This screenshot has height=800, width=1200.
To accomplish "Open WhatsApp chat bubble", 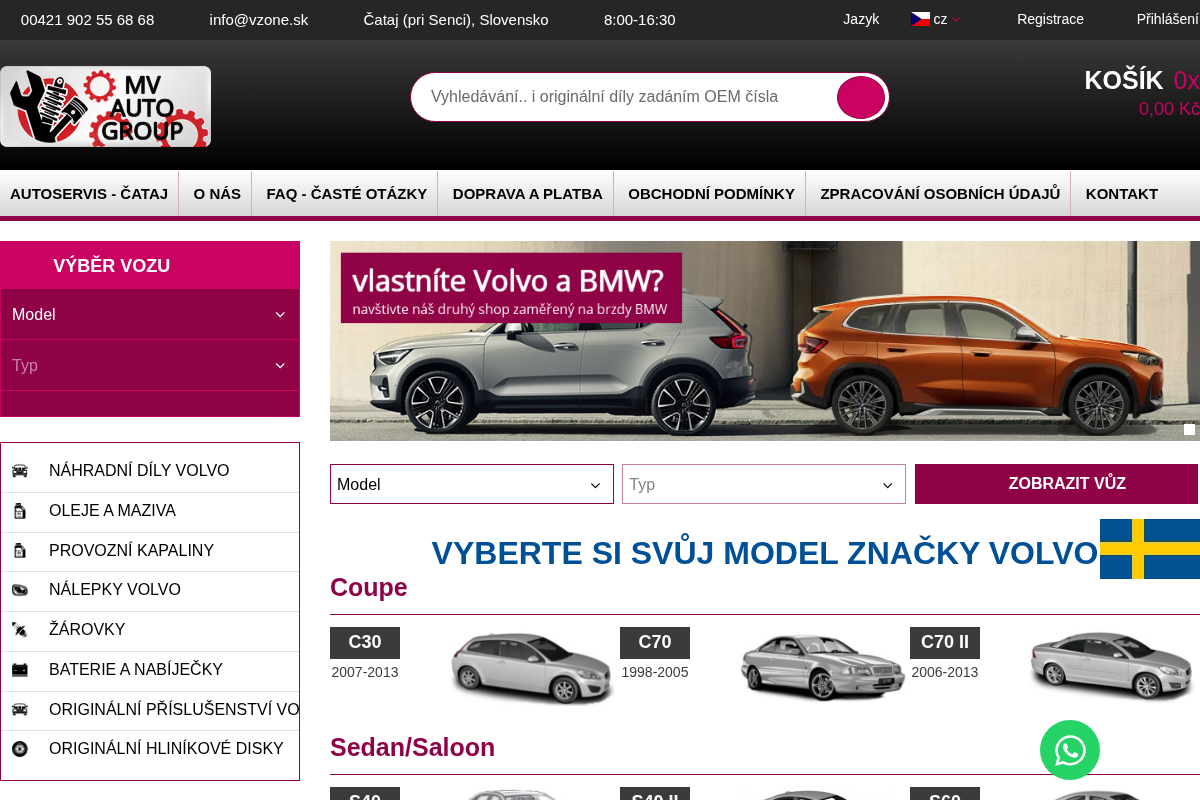I will 1070,750.
